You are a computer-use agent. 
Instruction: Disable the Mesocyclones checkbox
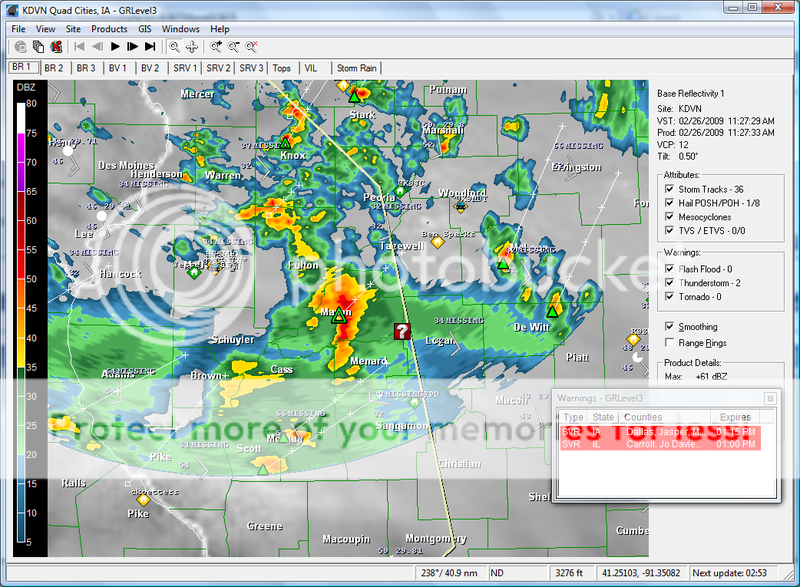[x=669, y=217]
